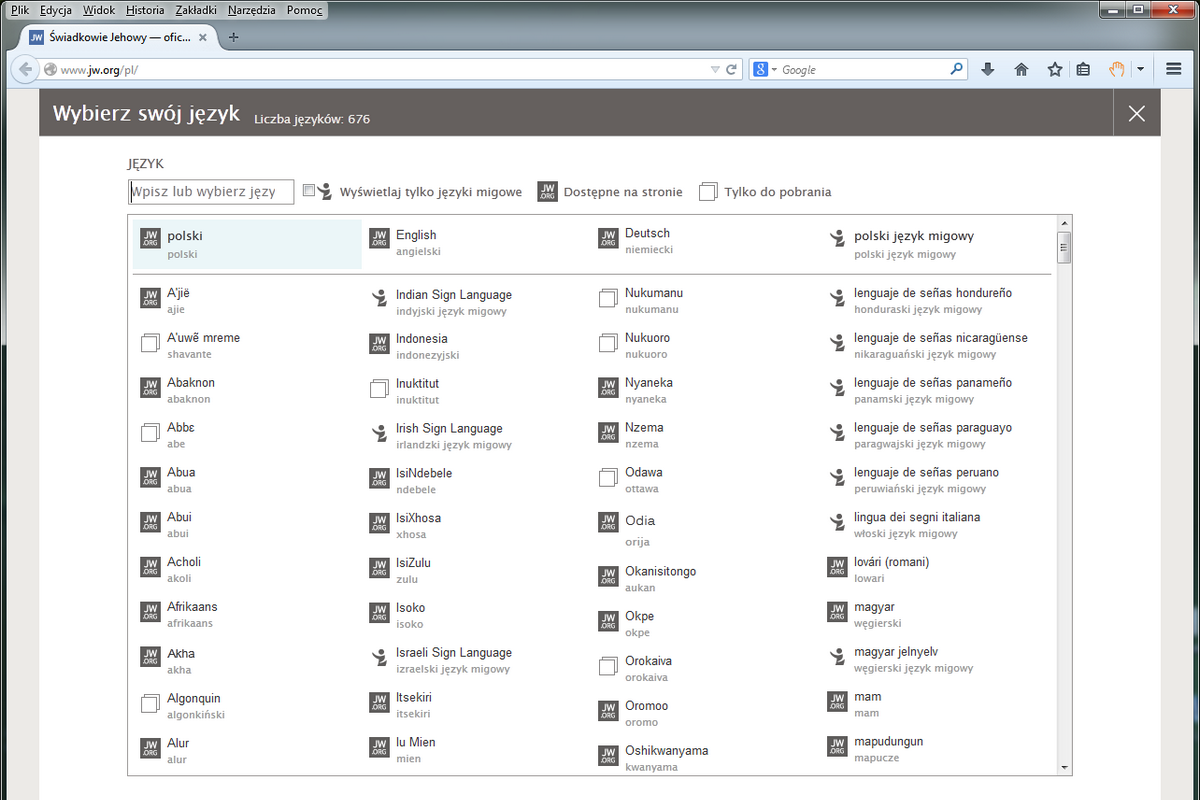Pick the Abaknon language link
Viewport: 1200px width, 800px height.
(191, 383)
